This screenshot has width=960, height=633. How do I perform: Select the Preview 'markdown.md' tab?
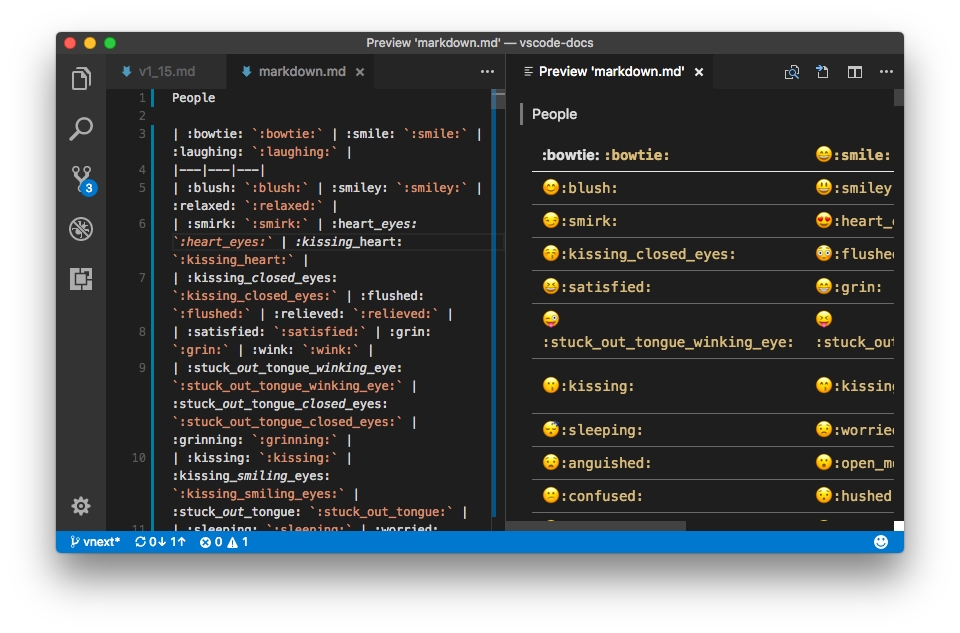(610, 72)
